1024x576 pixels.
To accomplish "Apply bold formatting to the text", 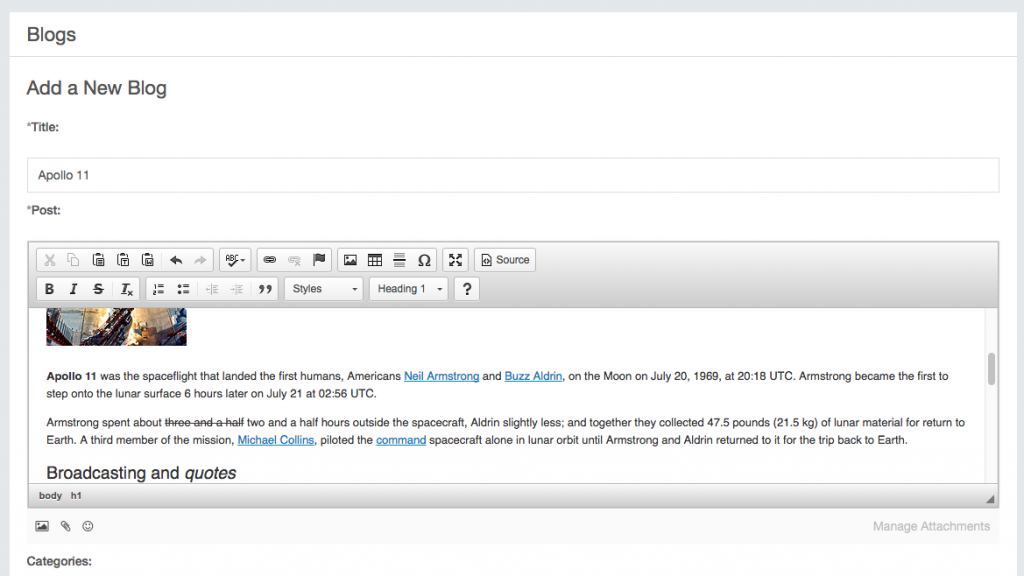I will [x=49, y=288].
